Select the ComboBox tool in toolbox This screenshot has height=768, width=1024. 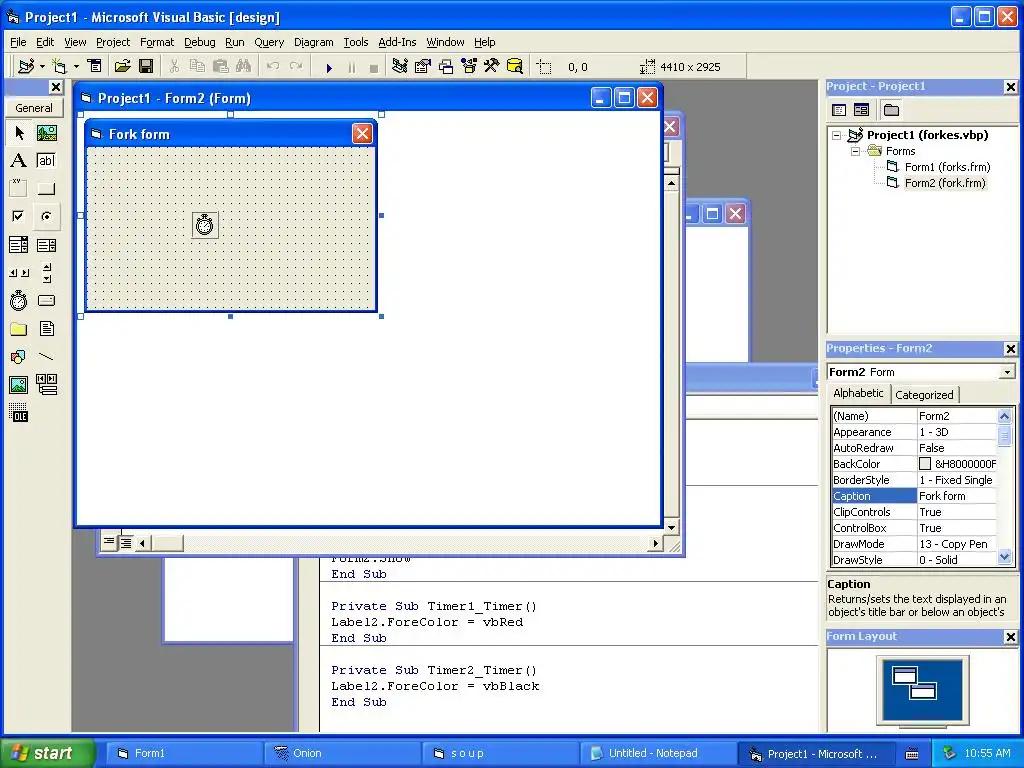tap(19, 245)
